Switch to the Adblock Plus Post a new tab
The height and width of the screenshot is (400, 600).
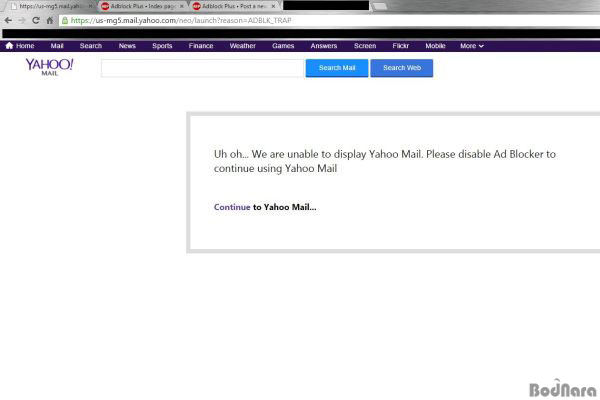(x=234, y=7)
